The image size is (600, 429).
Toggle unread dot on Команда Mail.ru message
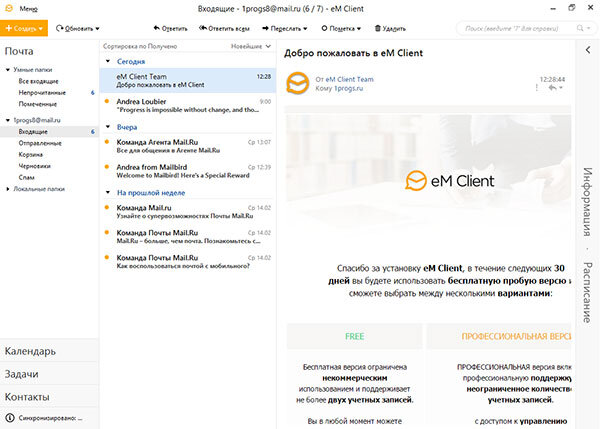107,207
